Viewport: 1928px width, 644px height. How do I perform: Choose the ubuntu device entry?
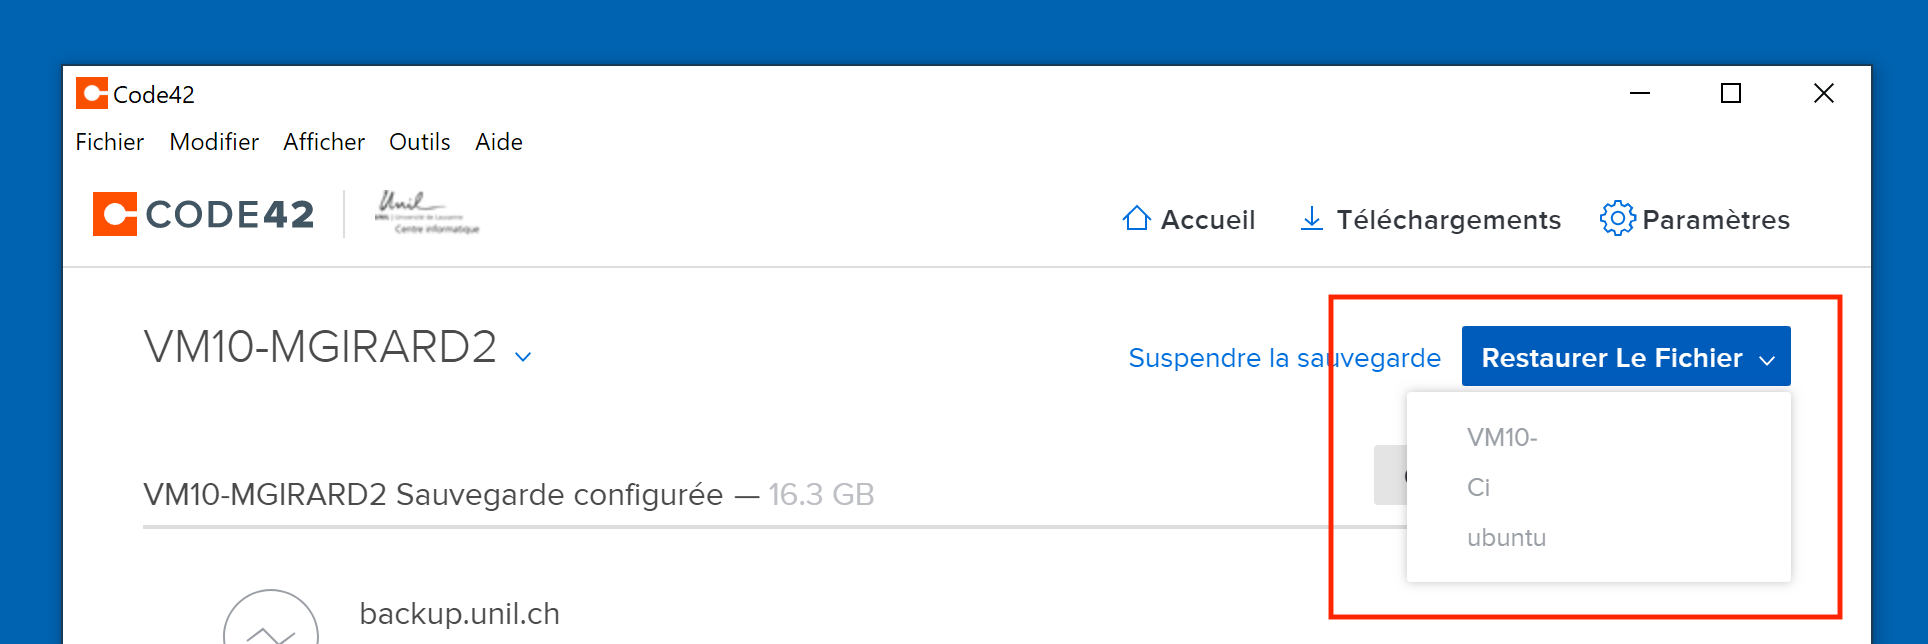[1506, 538]
